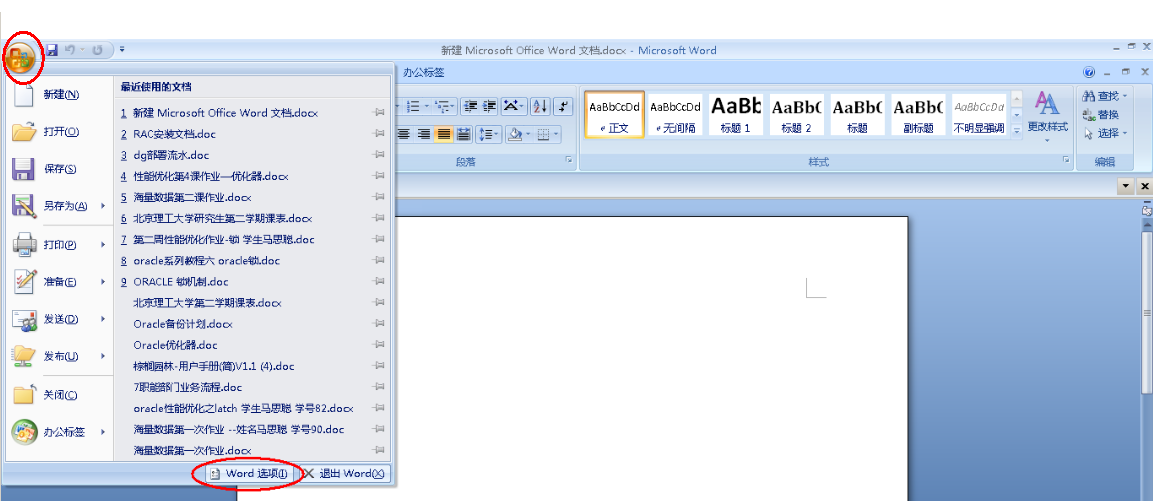Open the line spacing dropdown
The image size is (1153, 501).
(x=487, y=134)
